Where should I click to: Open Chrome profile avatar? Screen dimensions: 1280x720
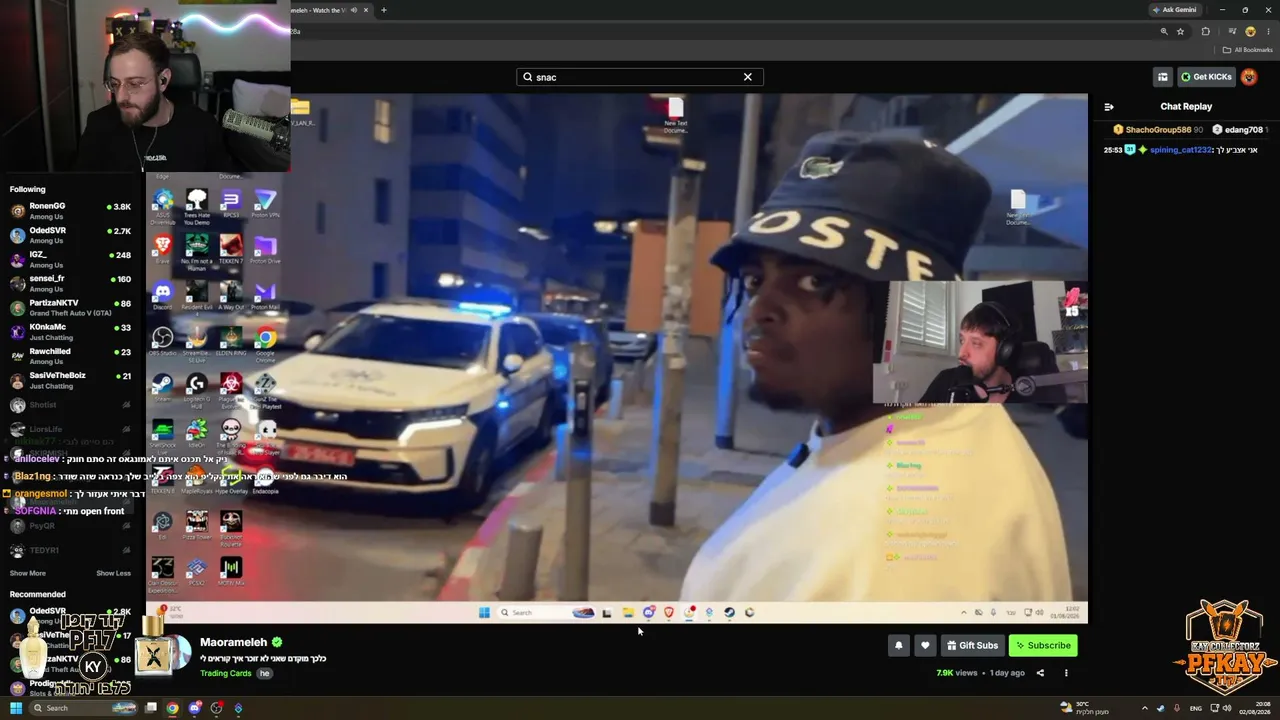[1250, 31]
